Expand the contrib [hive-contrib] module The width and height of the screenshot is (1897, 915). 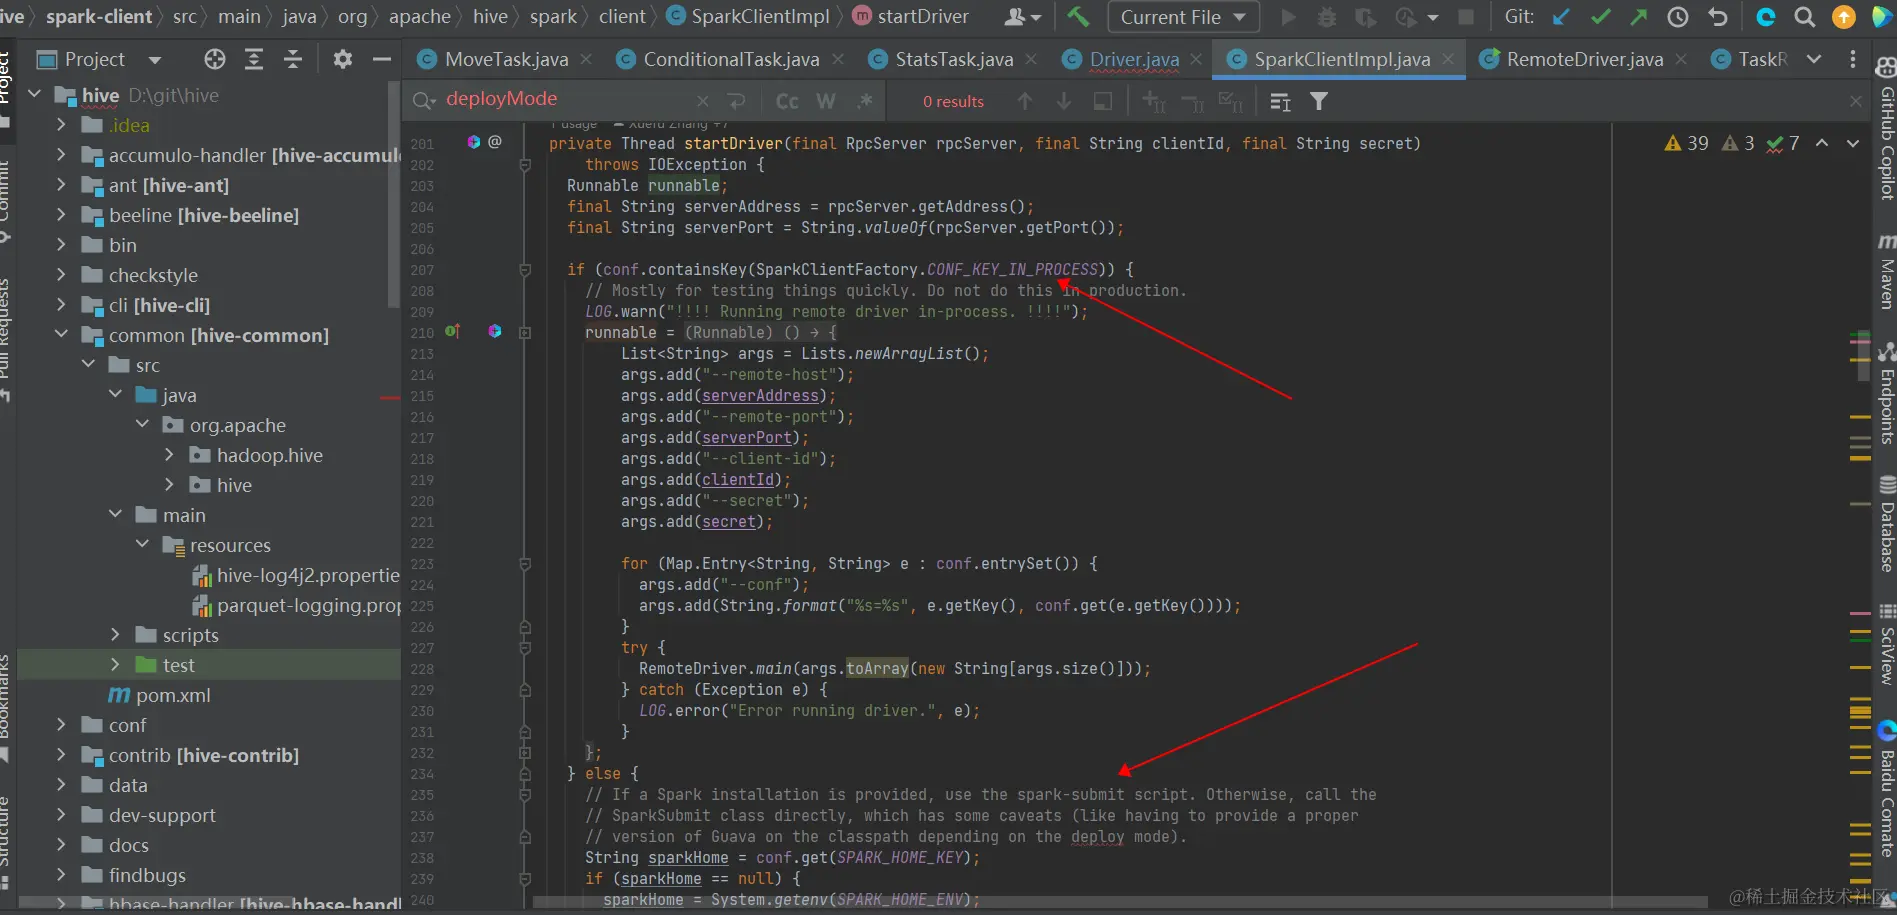(61, 755)
